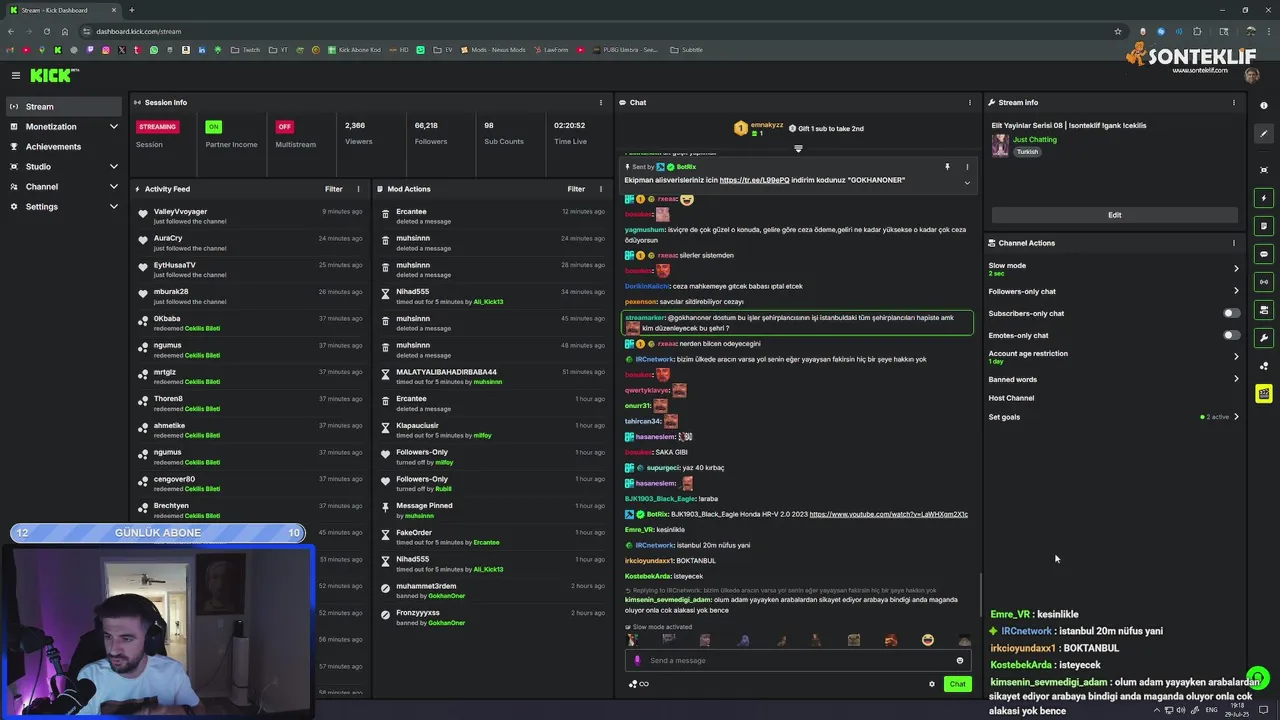Click the Send a message input field

[800, 660]
